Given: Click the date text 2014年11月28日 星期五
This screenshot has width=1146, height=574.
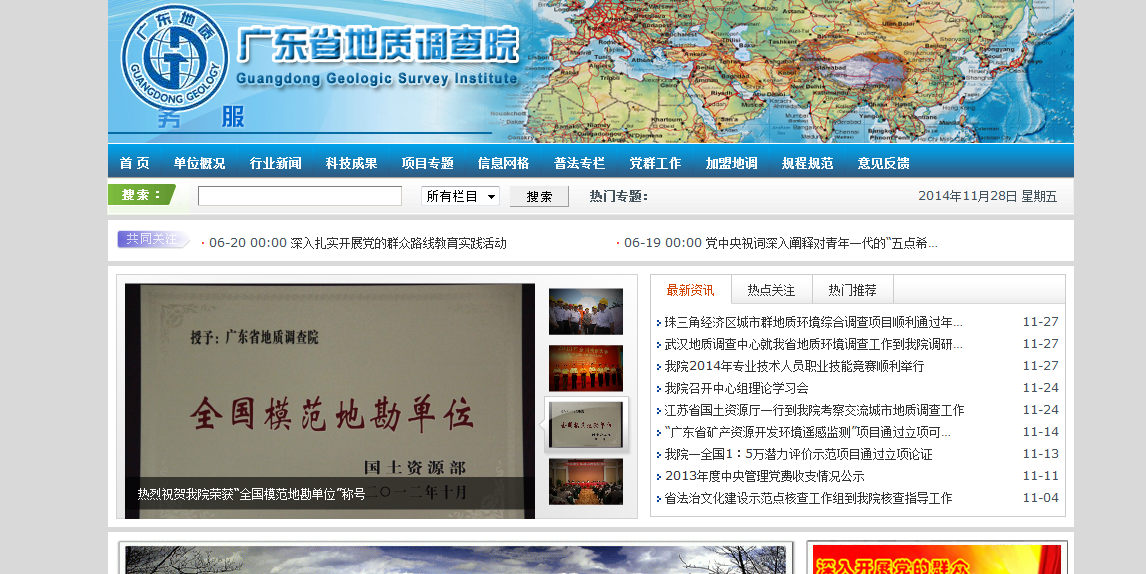Looking at the screenshot, I should tap(987, 196).
